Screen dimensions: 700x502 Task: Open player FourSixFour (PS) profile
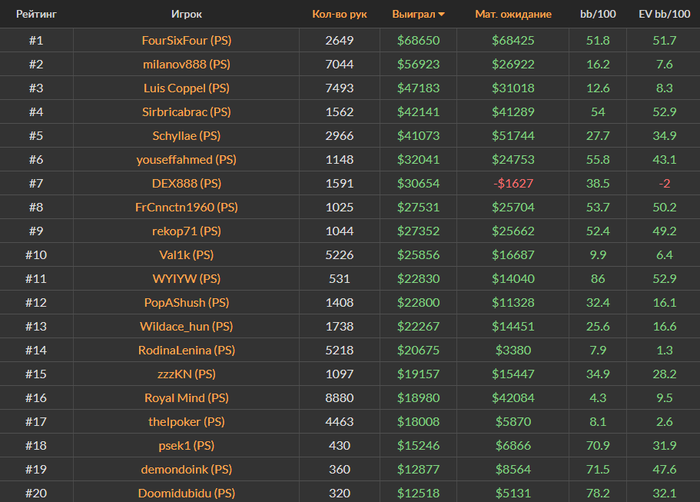[187, 41]
